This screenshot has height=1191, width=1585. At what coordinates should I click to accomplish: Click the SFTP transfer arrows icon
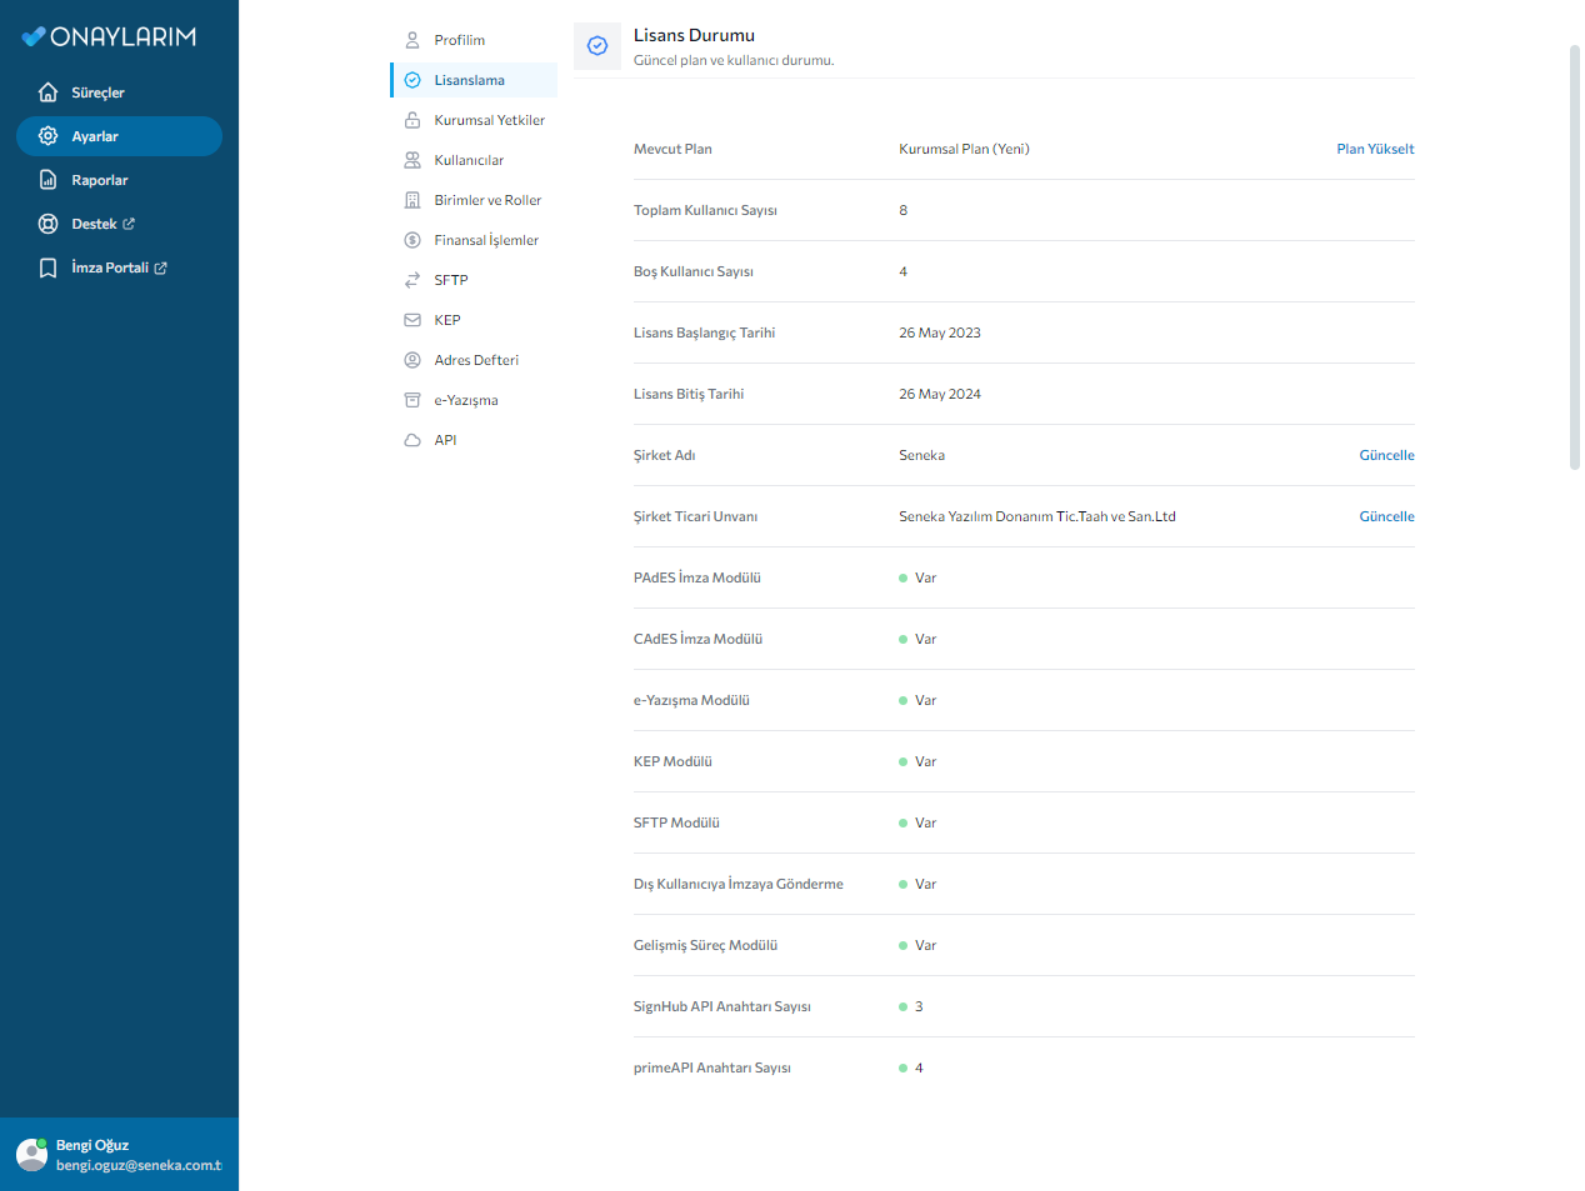(x=412, y=280)
